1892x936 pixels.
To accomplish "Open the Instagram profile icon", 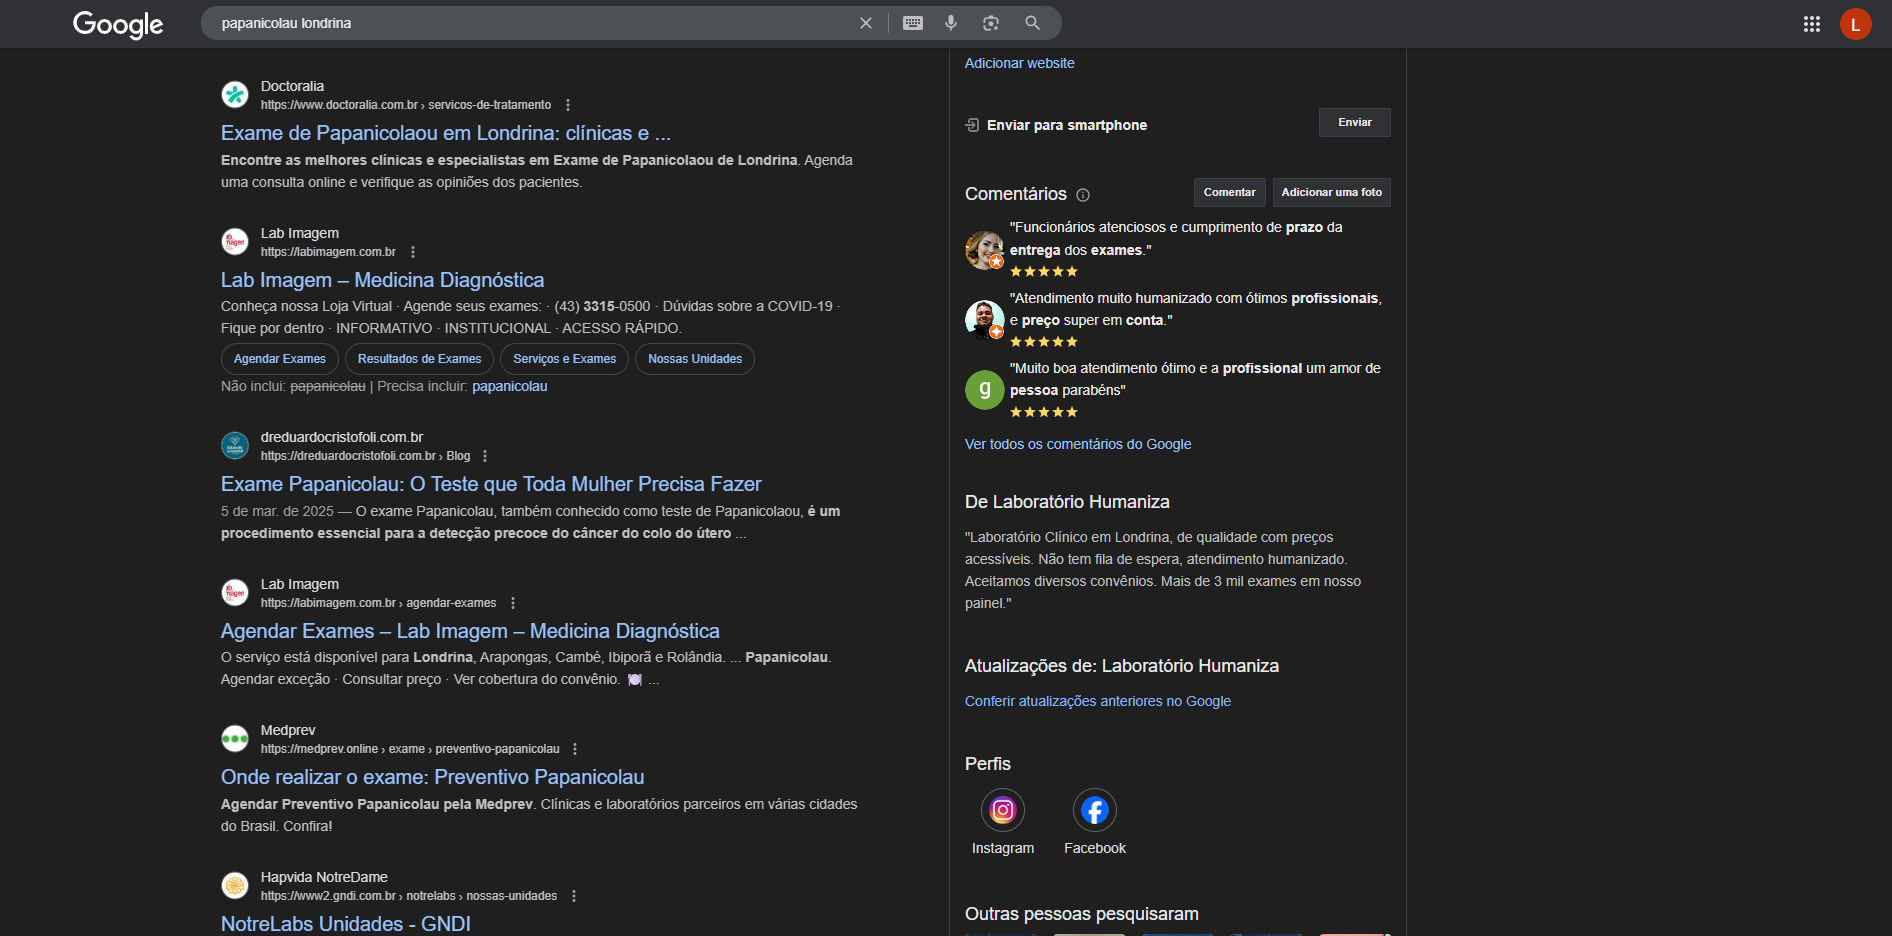I will tap(1003, 810).
